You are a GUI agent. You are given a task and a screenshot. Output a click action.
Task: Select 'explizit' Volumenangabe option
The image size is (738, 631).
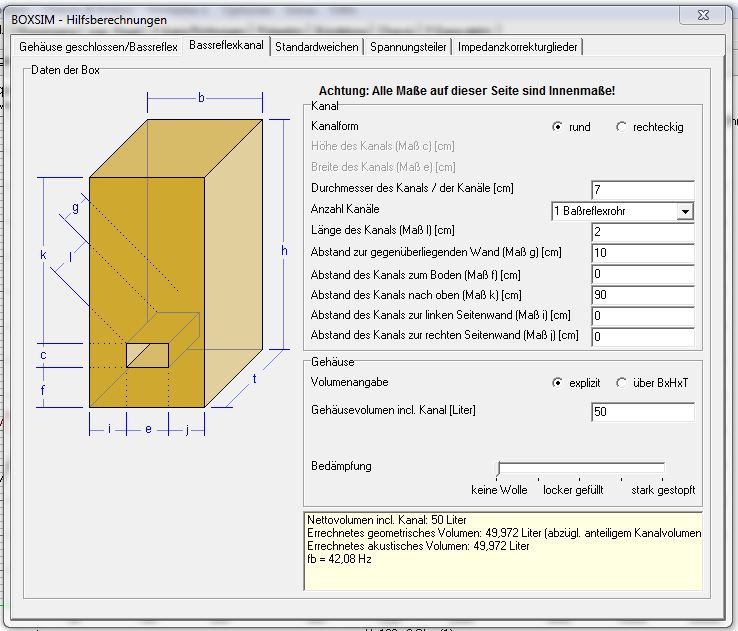(557, 383)
